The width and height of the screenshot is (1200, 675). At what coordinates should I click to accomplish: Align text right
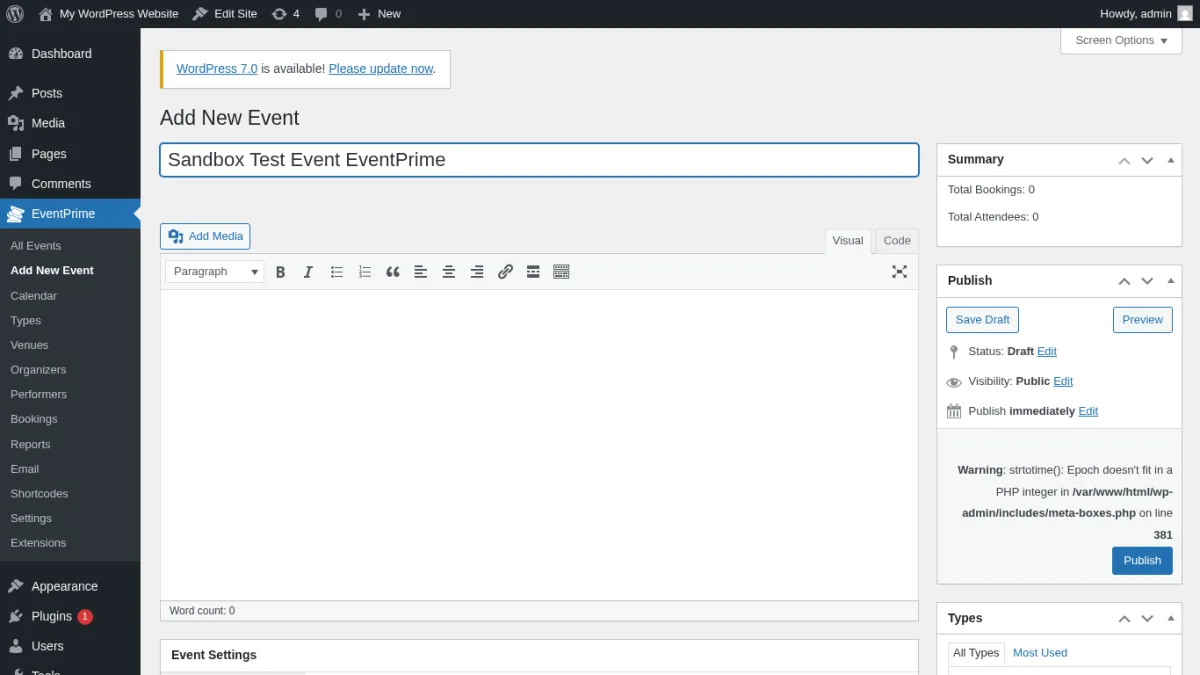(x=477, y=272)
